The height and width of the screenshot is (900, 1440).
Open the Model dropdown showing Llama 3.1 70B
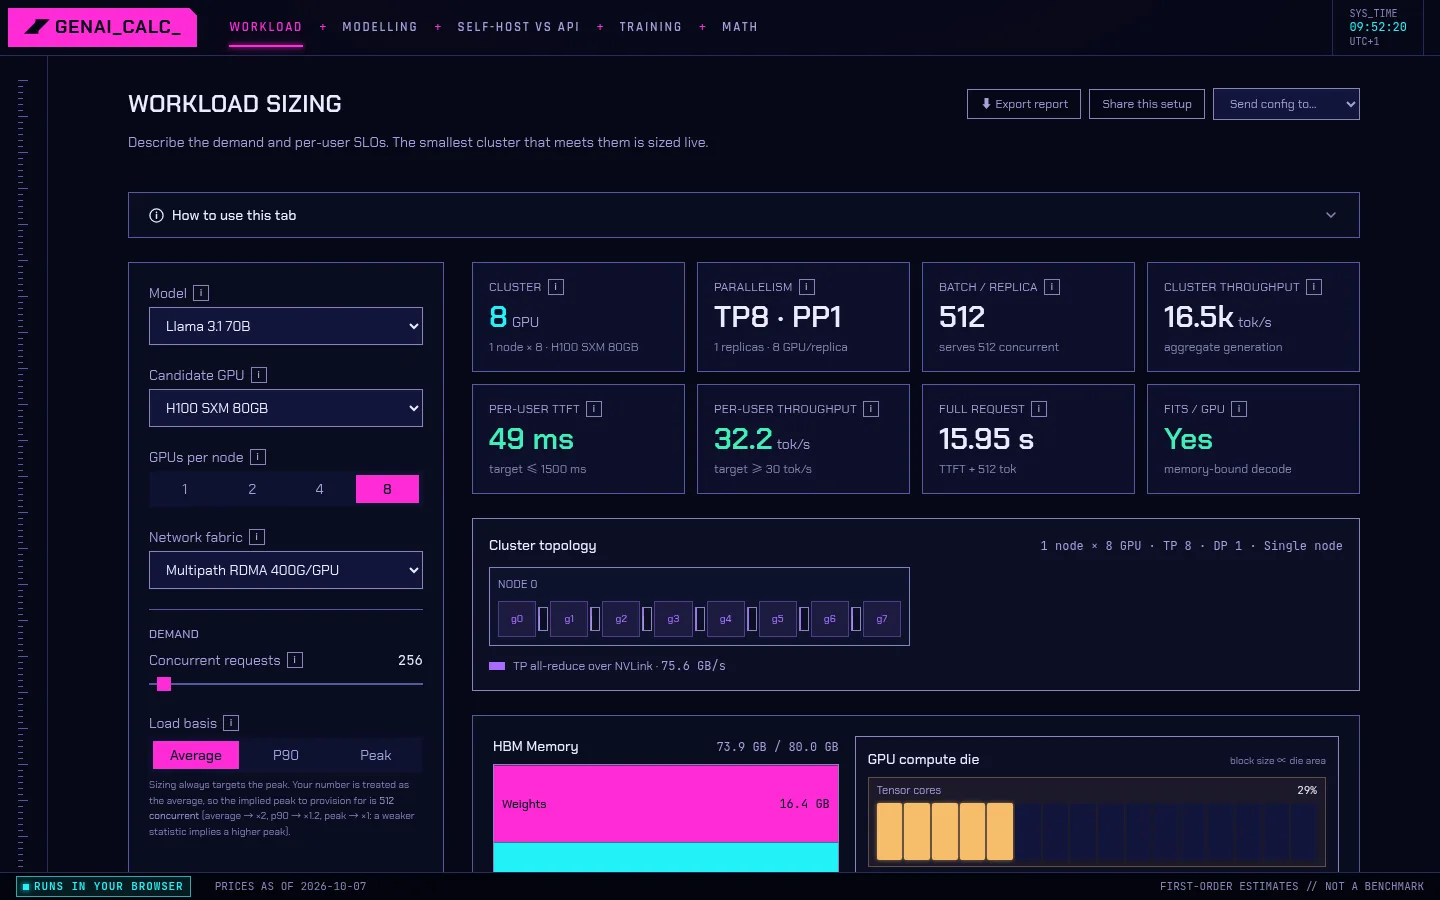(286, 326)
